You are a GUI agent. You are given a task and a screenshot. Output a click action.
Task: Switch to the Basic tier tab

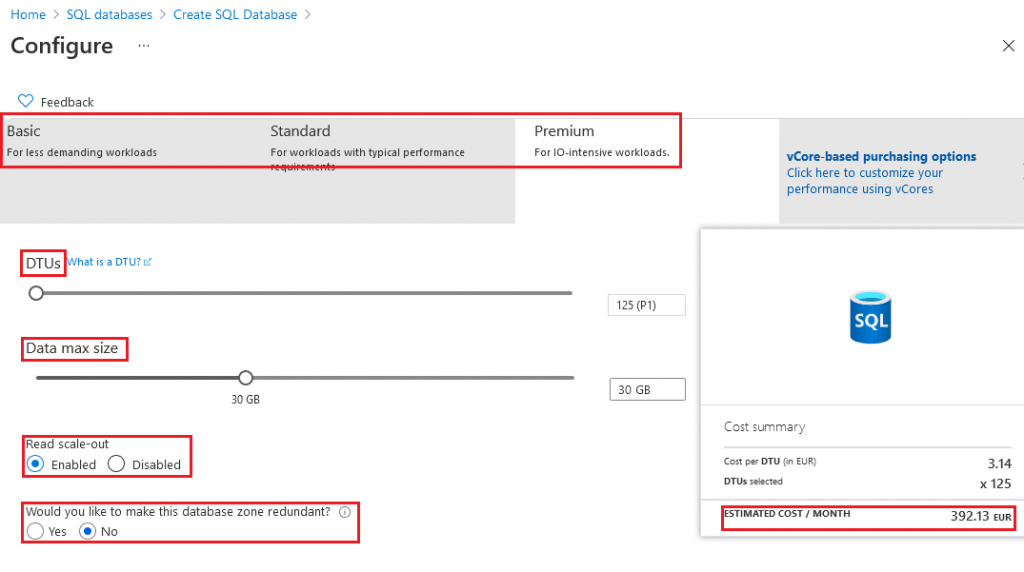[24, 131]
